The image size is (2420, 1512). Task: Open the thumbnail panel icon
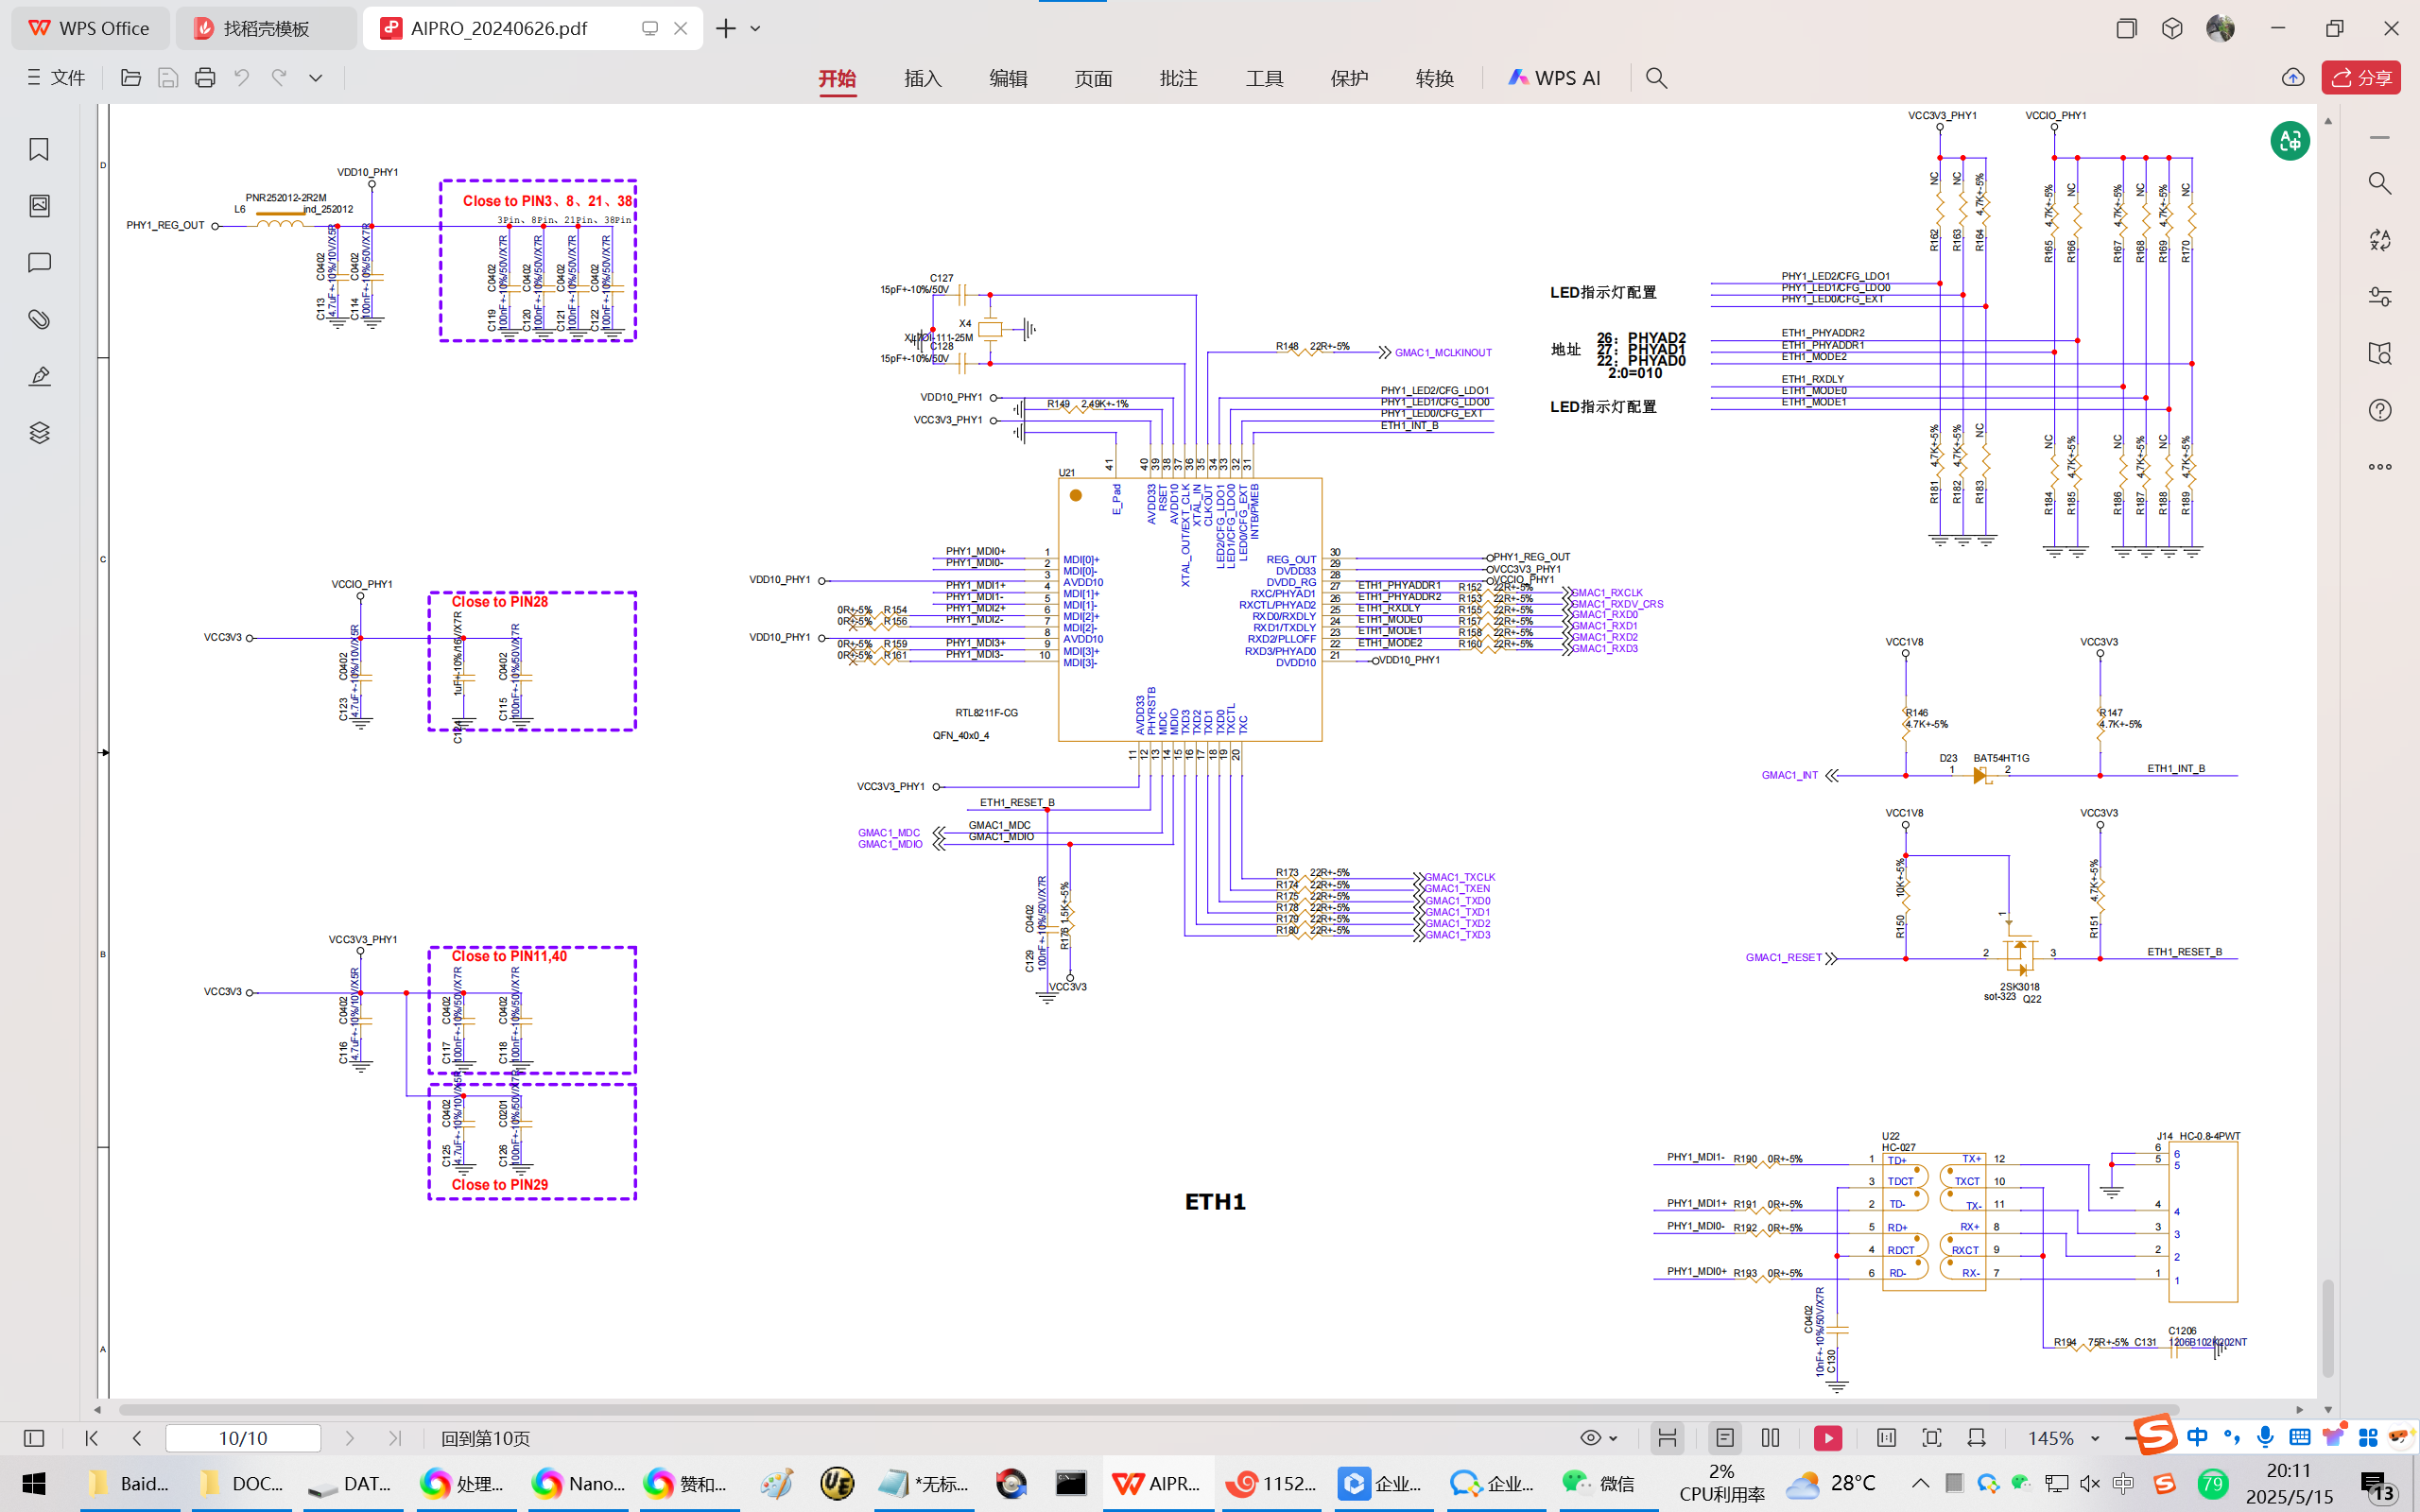point(39,206)
